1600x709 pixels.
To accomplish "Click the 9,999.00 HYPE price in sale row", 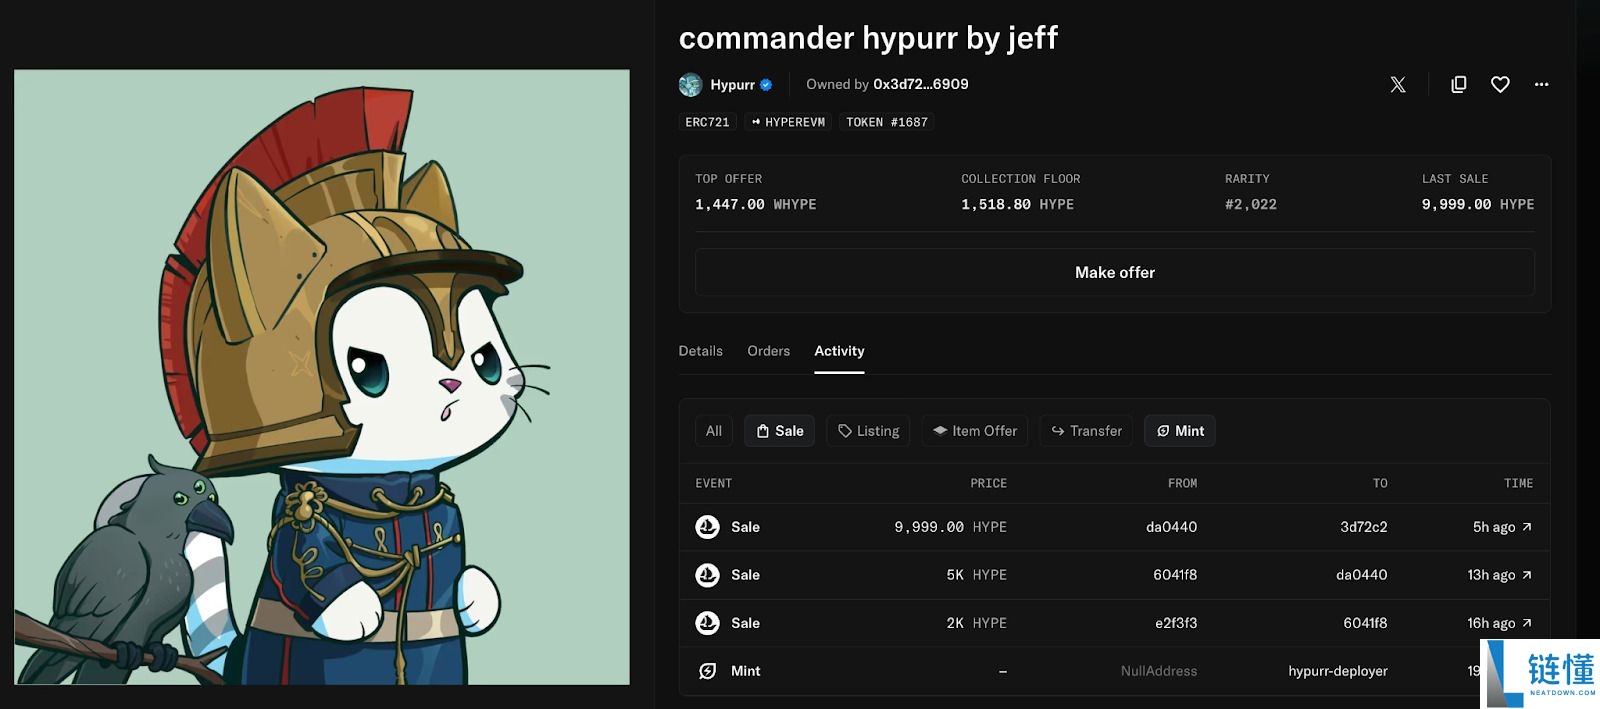I will (x=950, y=527).
